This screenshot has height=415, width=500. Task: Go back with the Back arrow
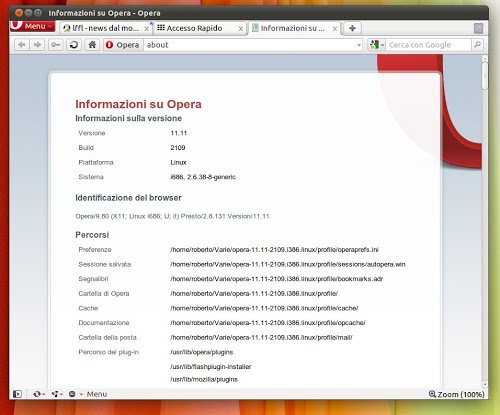[x=22, y=45]
